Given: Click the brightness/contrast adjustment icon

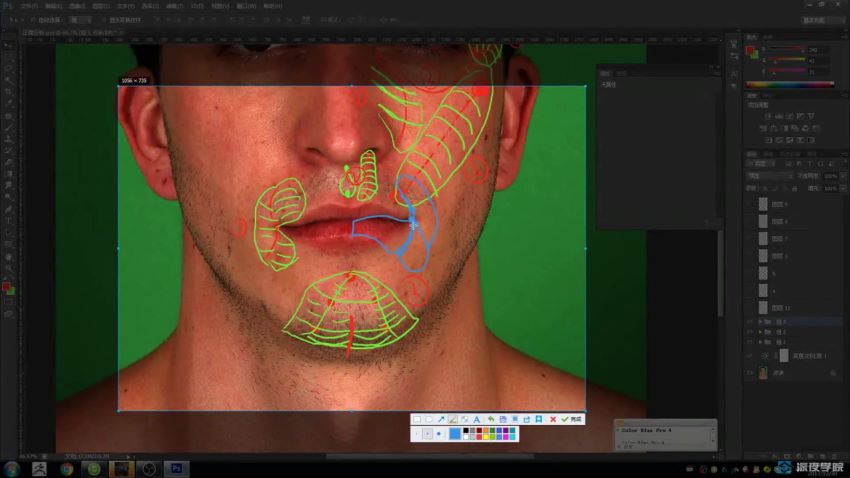Looking at the screenshot, I should tap(768, 116).
